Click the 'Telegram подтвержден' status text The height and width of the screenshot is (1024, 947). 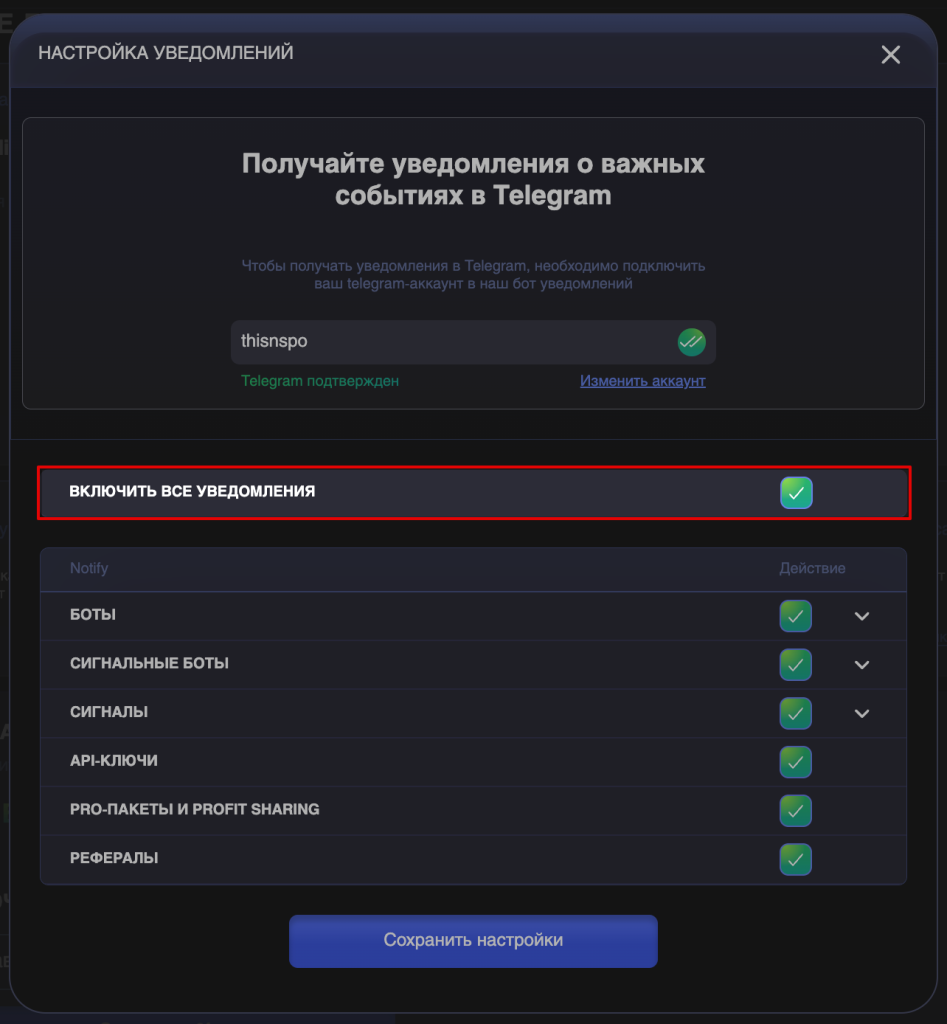pos(320,381)
